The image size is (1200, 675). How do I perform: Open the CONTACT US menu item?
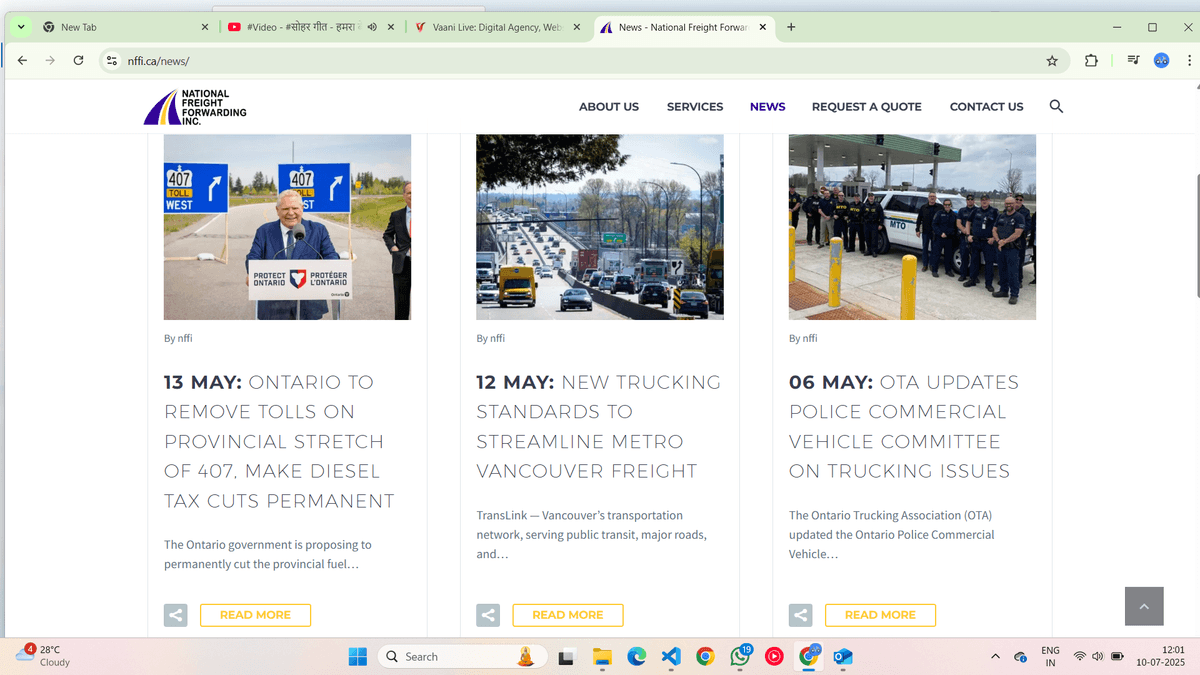click(987, 107)
